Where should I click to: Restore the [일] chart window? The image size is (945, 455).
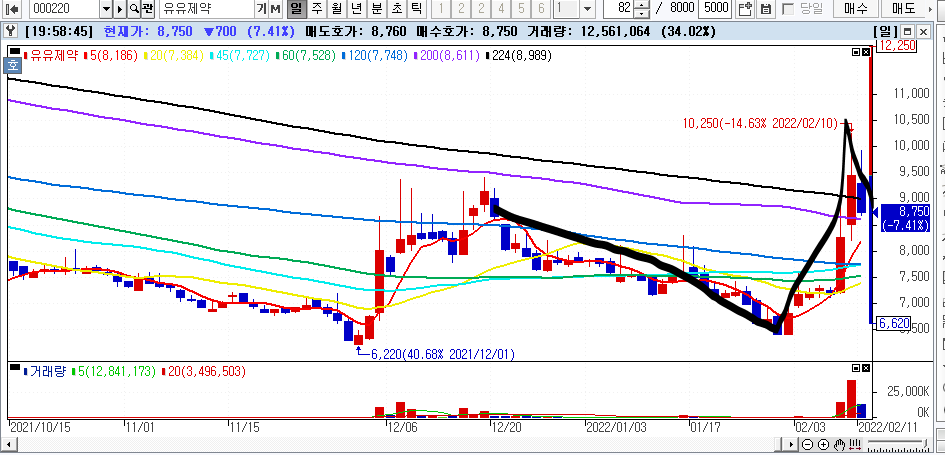pyautogui.click(x=908, y=32)
